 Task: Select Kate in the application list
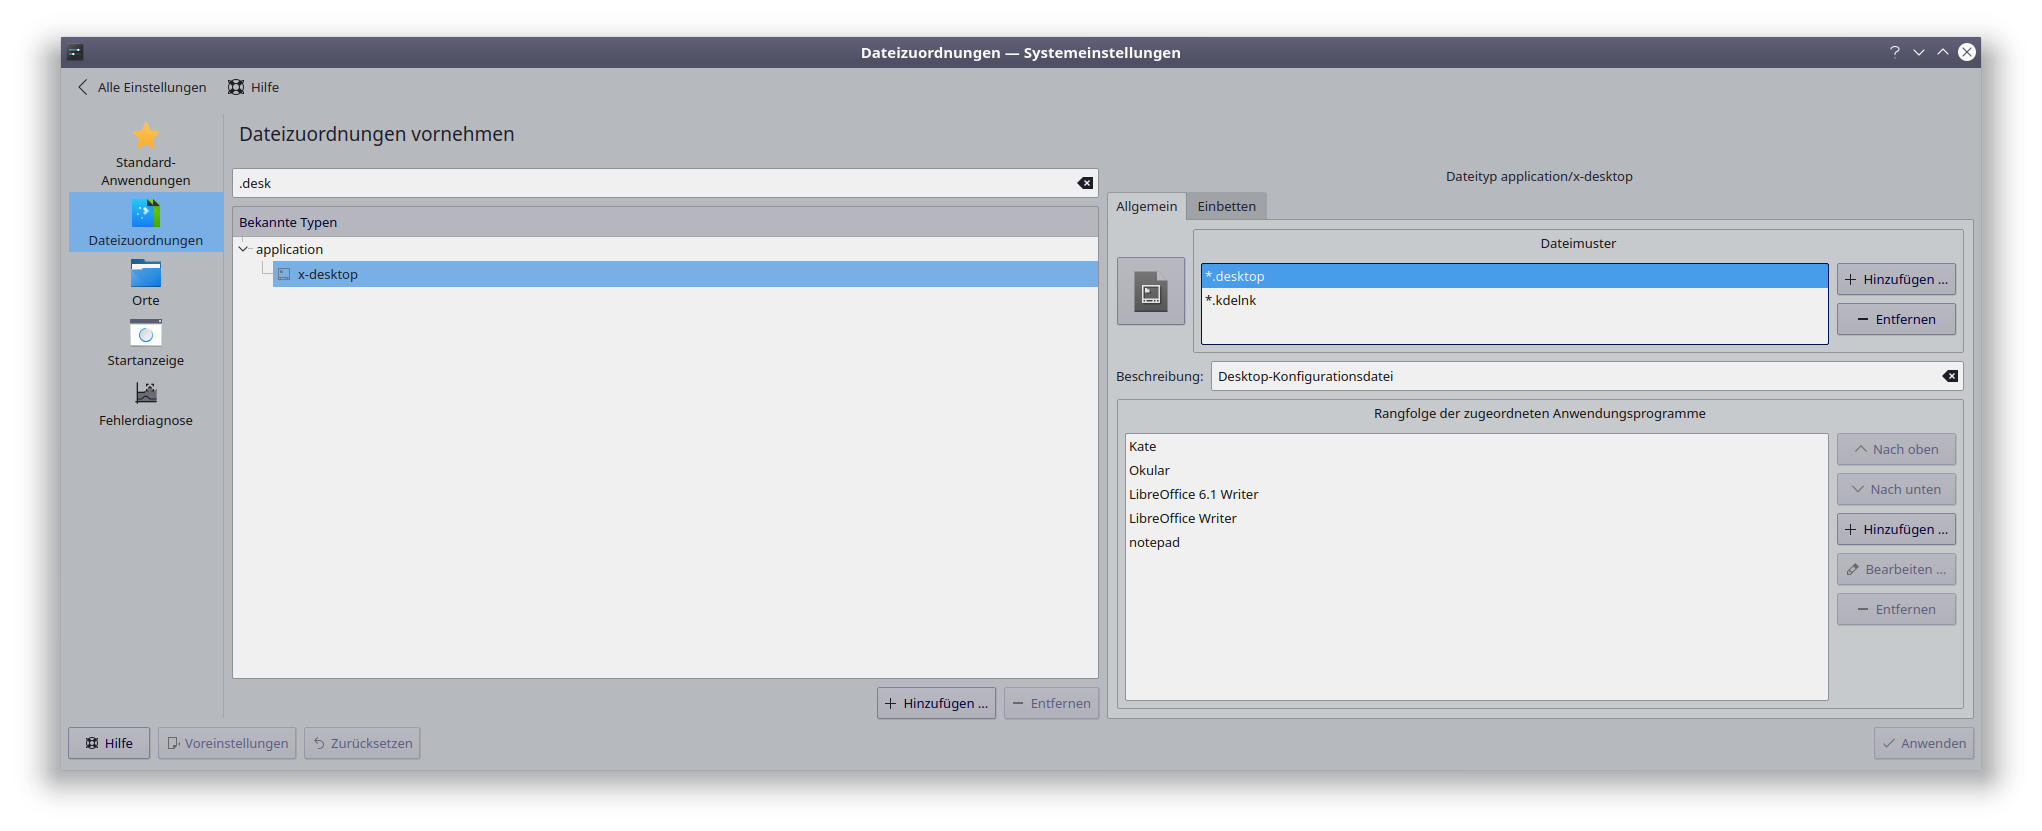click(x=1477, y=446)
